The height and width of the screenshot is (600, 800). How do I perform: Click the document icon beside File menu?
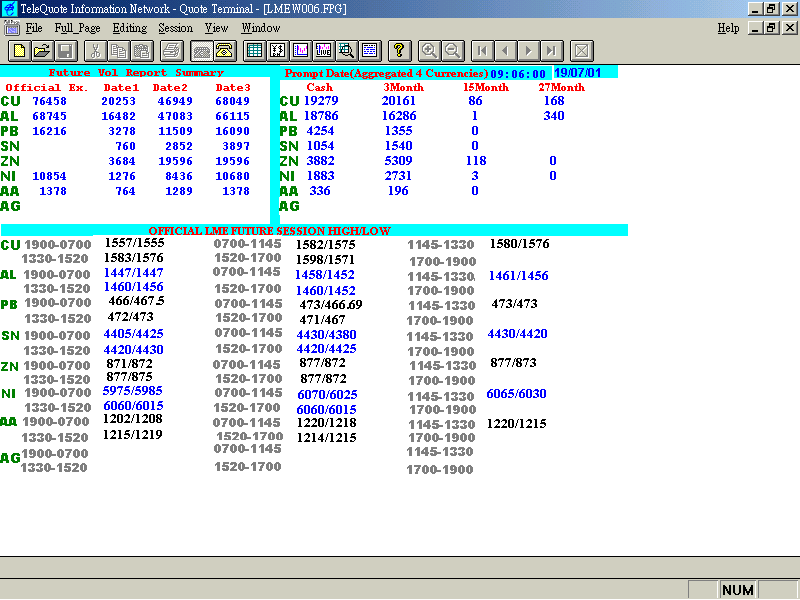click(x=12, y=28)
